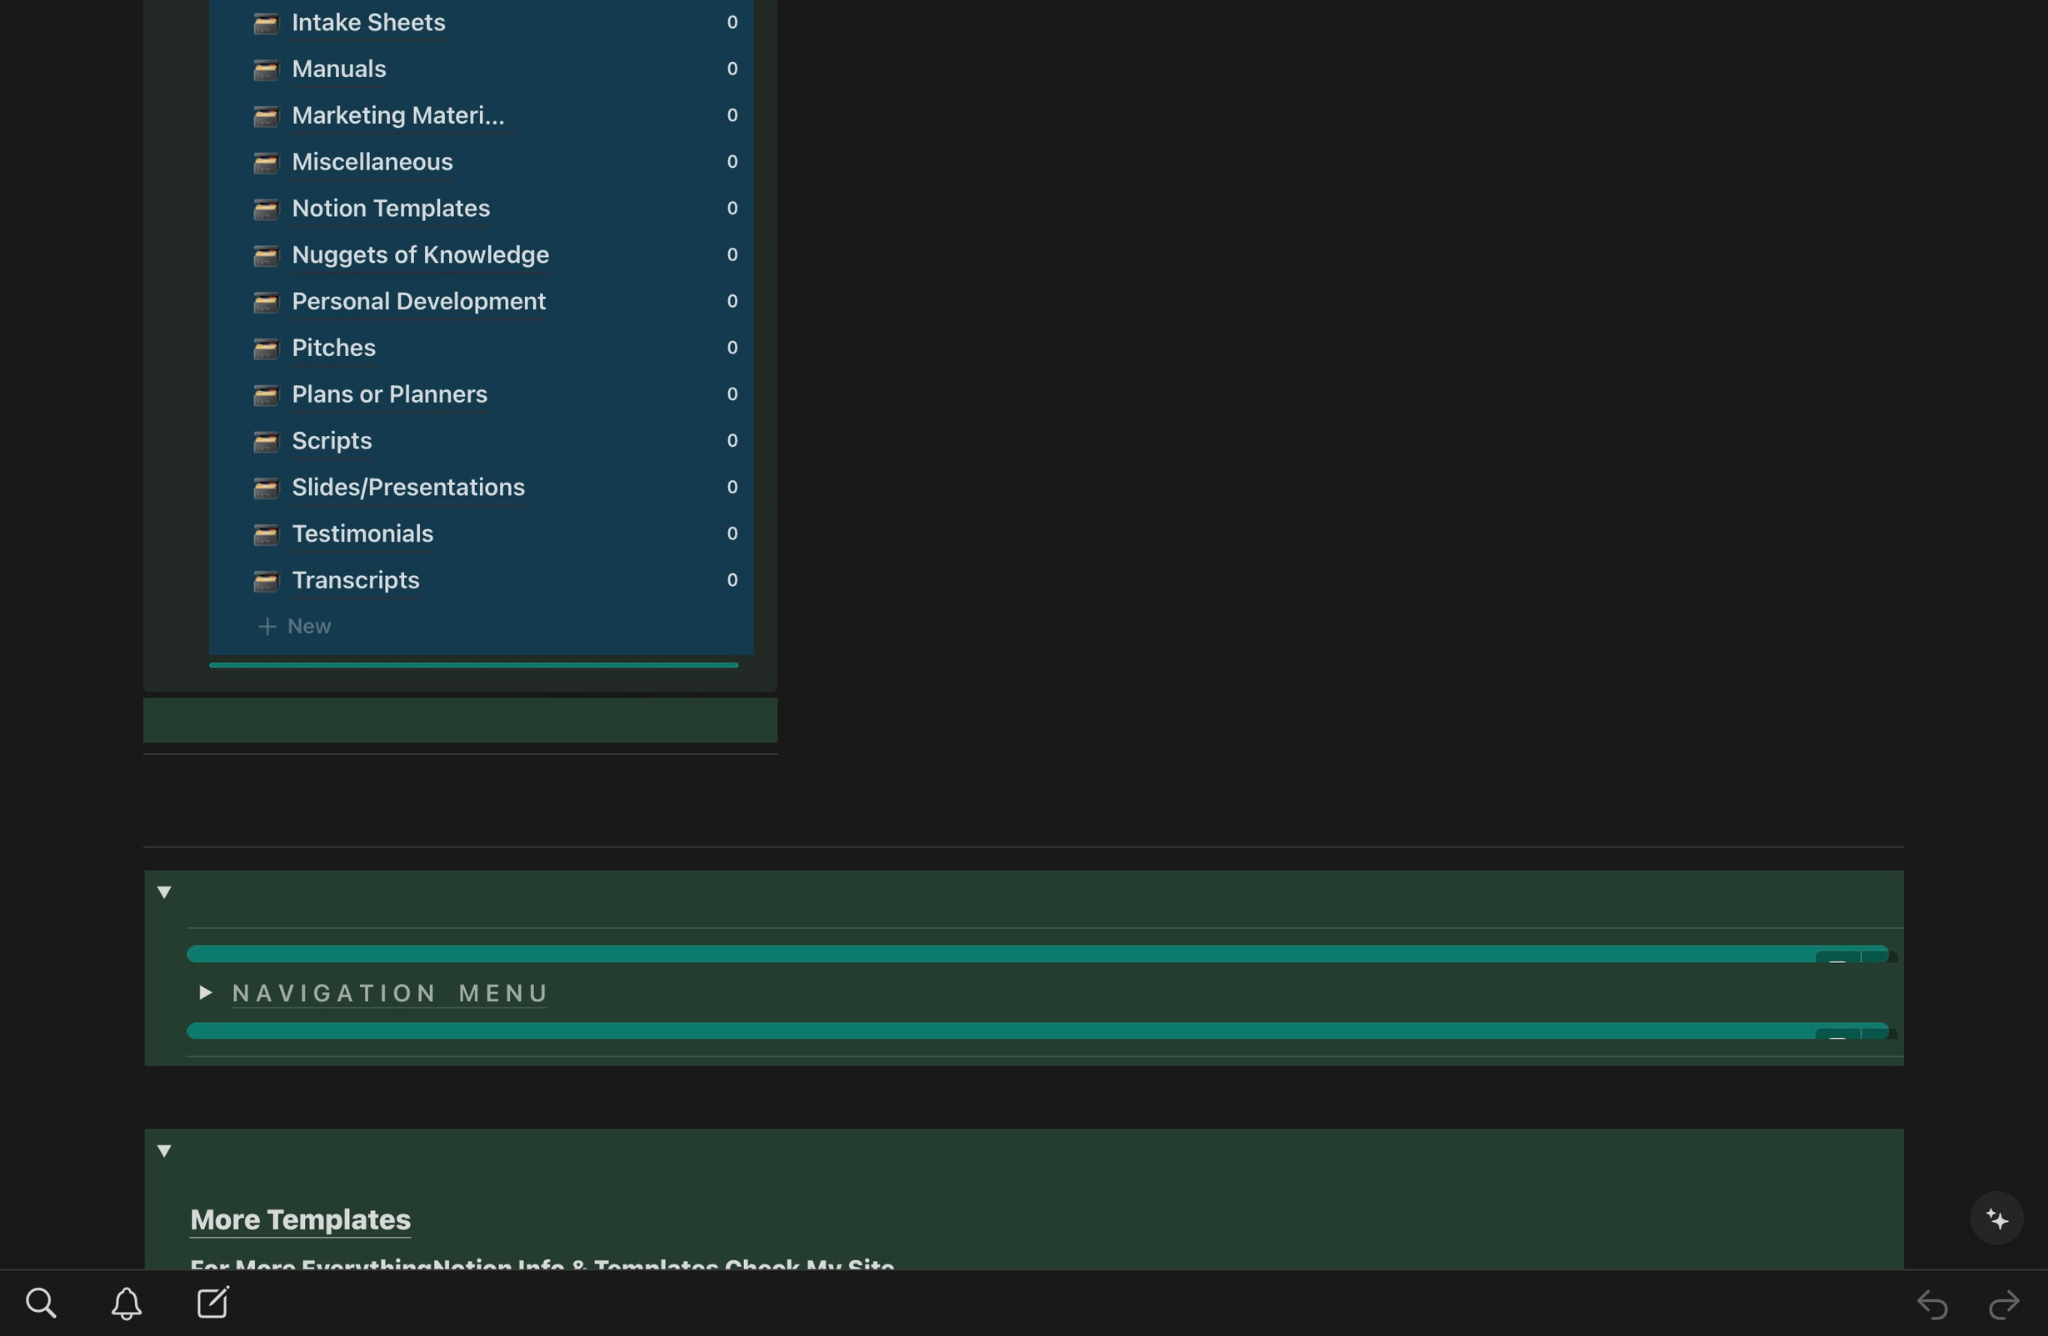The width and height of the screenshot is (2048, 1336).
Task: Open the Personal Development entry
Action: pos(418,301)
